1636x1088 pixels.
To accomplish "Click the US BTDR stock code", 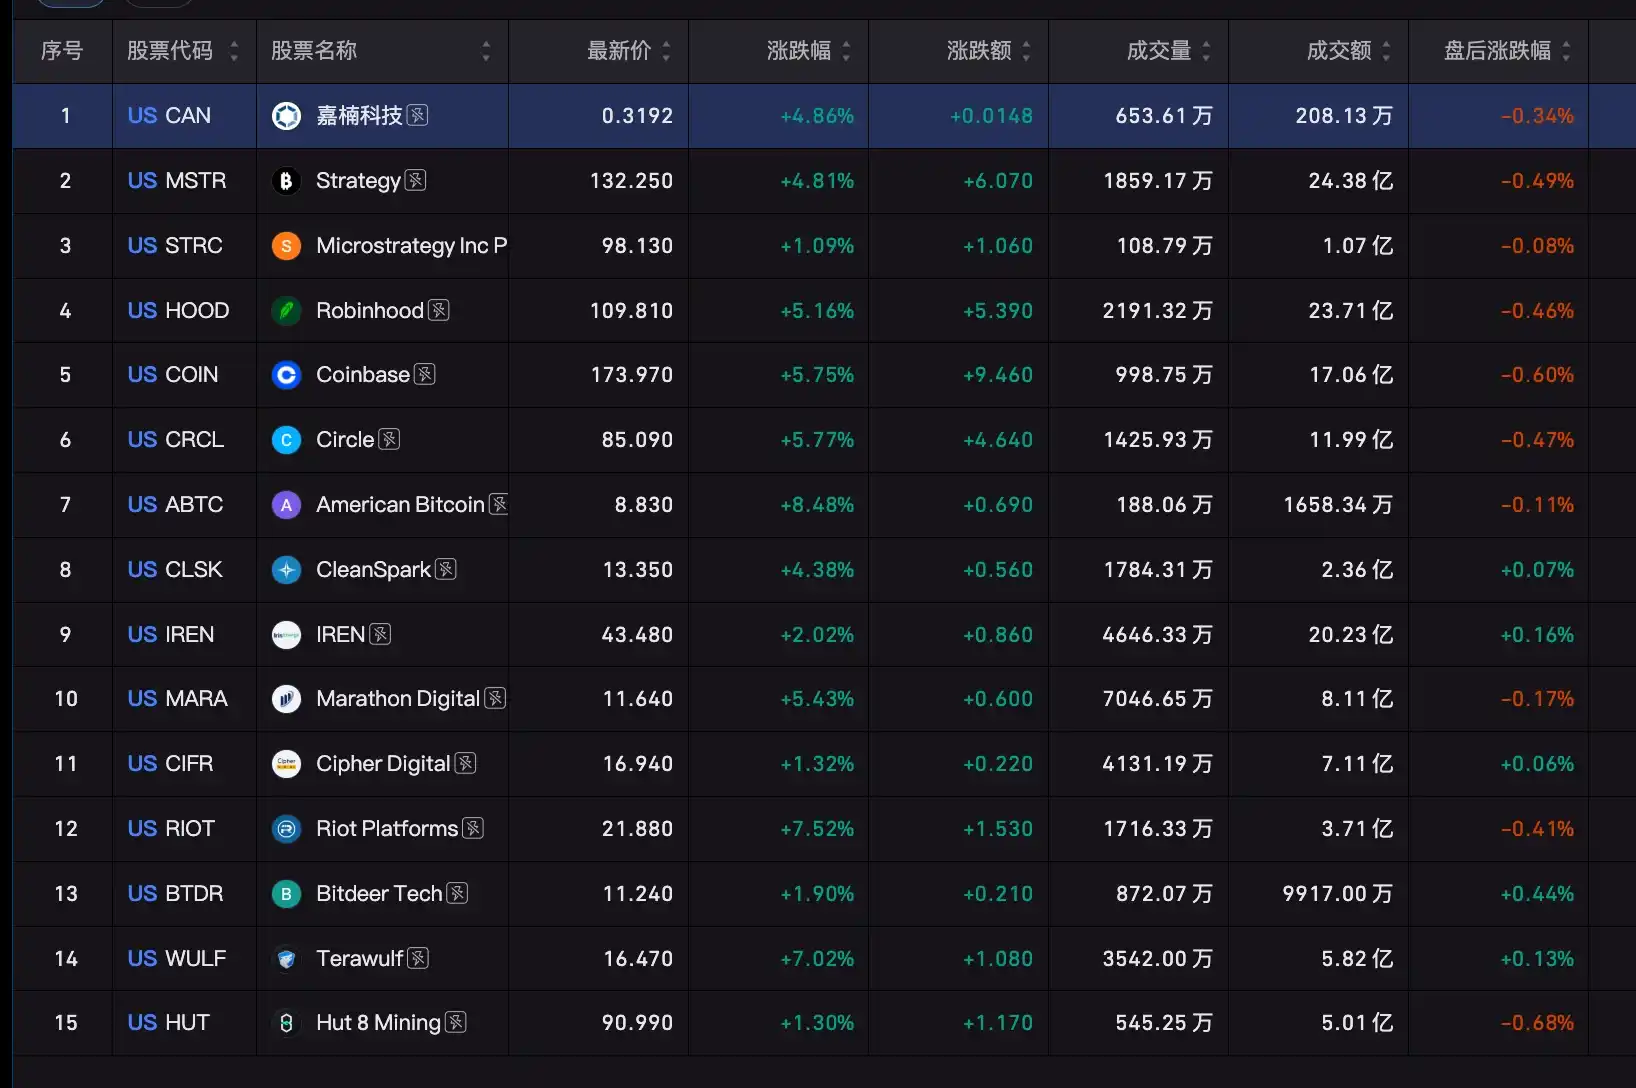I will [x=175, y=894].
